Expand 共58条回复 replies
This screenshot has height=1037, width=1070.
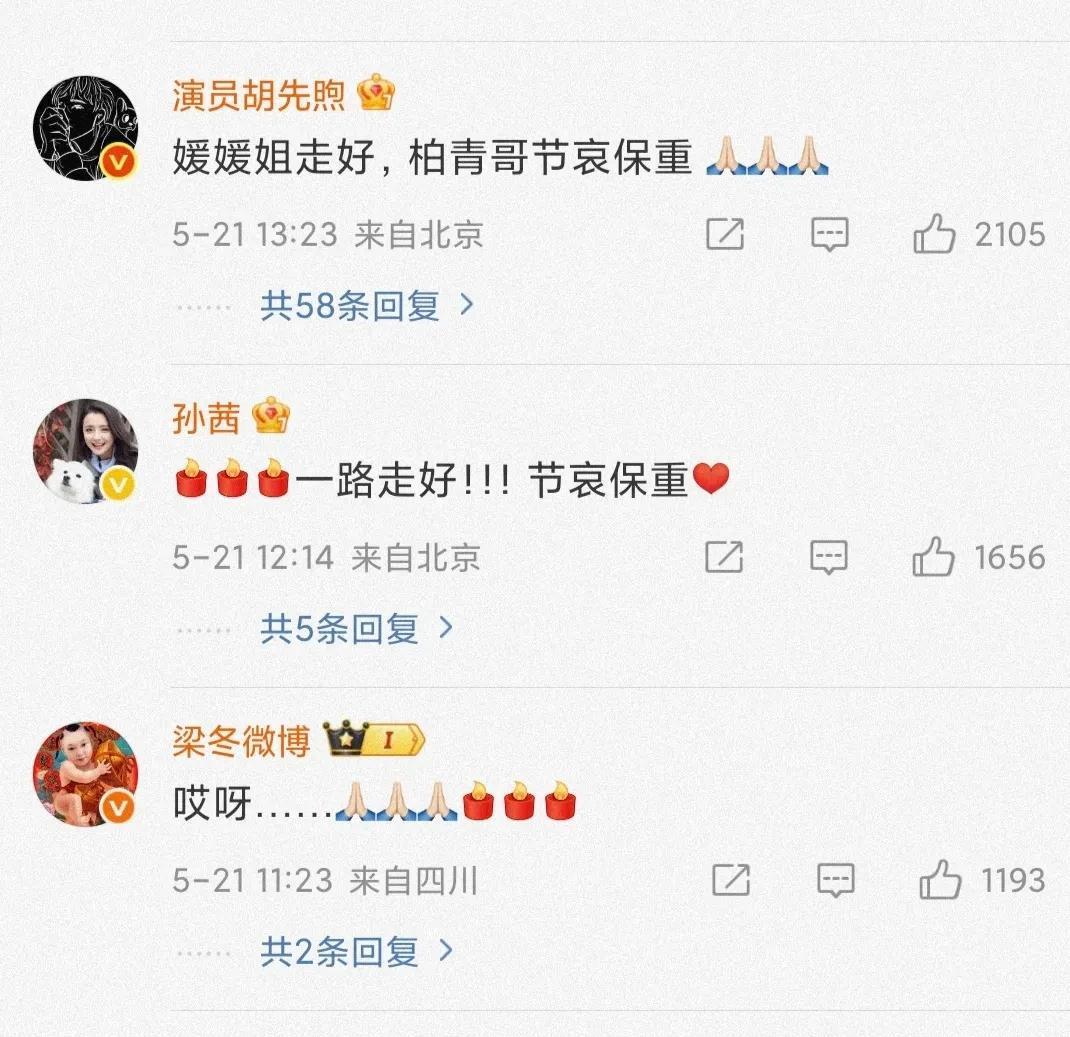[x=366, y=305]
